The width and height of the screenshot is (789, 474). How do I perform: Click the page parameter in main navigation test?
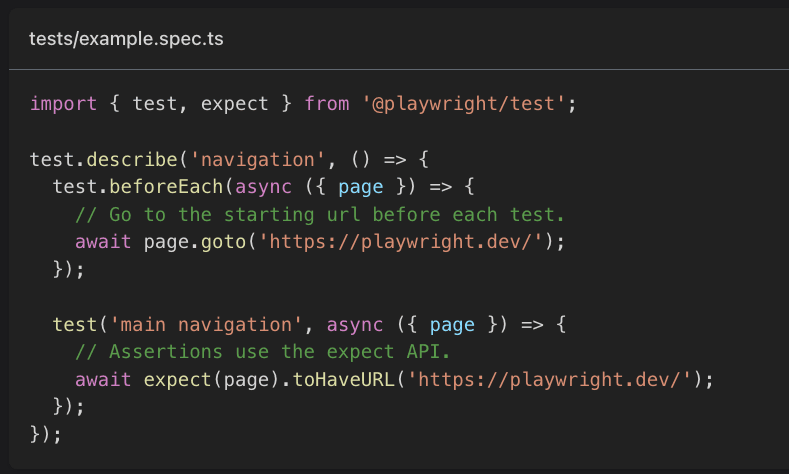(x=451, y=325)
